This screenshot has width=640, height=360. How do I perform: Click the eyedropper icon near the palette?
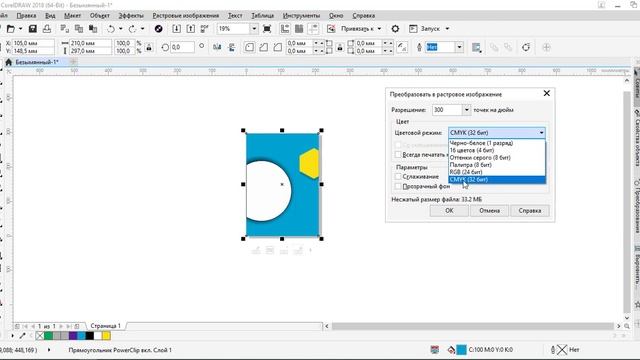pos(22,336)
